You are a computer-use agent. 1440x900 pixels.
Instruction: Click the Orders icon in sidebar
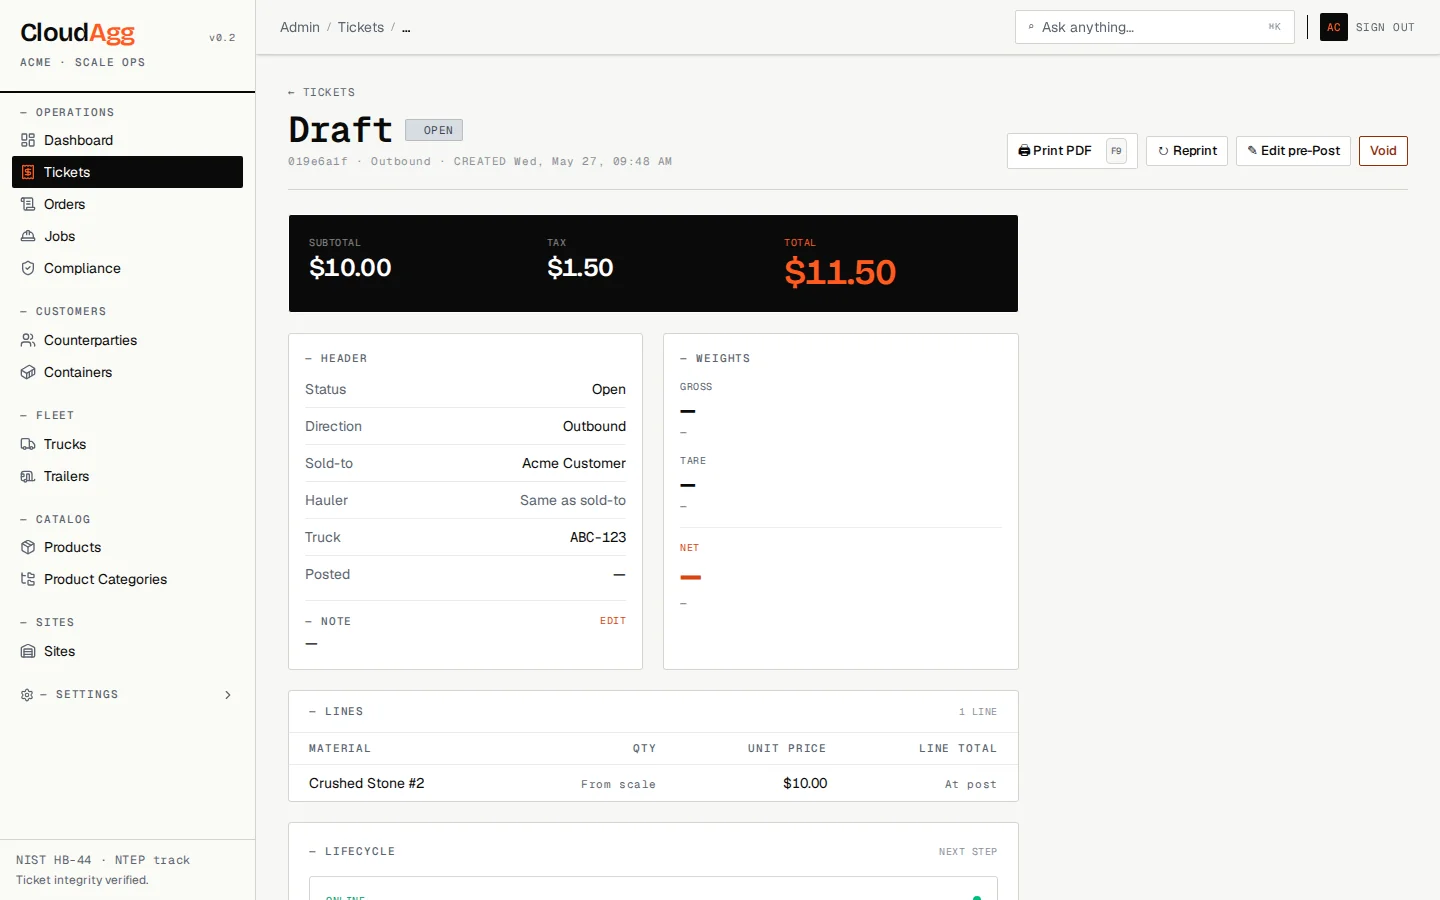pyautogui.click(x=28, y=204)
